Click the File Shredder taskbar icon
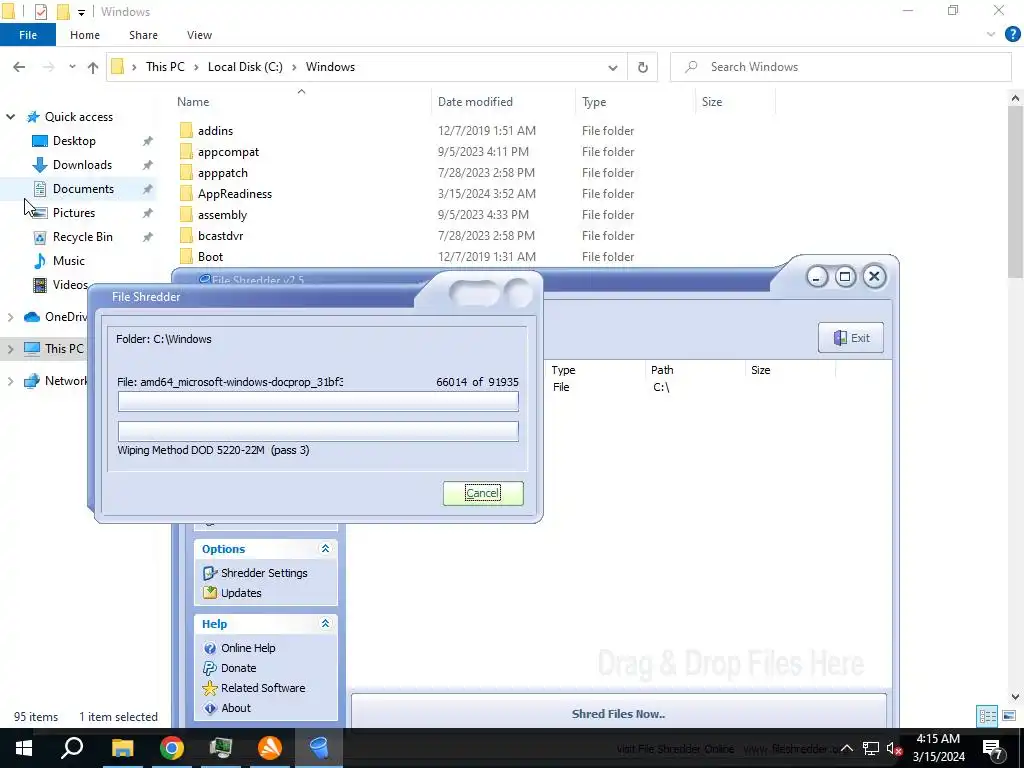This screenshot has width=1024, height=768. 319,748
